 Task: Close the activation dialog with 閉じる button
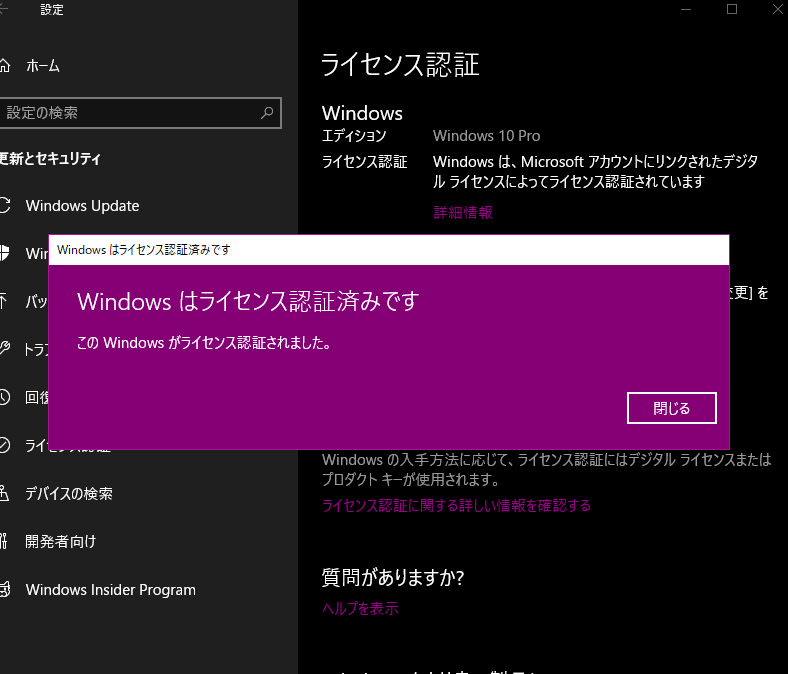pos(671,408)
